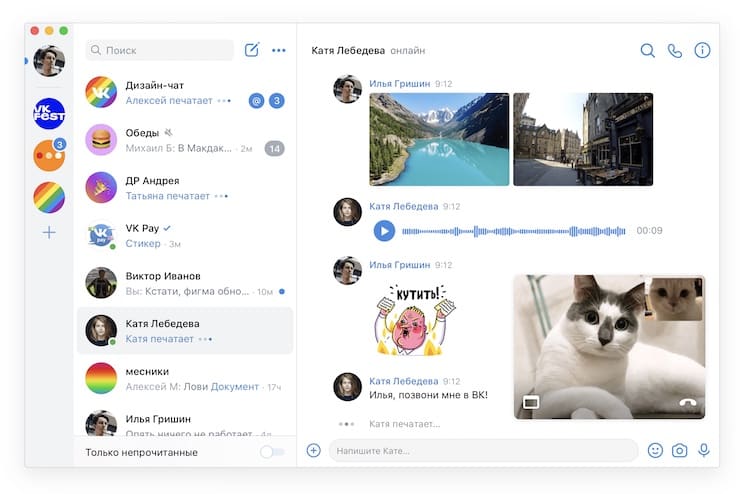Open the месники conversation

click(x=185, y=378)
